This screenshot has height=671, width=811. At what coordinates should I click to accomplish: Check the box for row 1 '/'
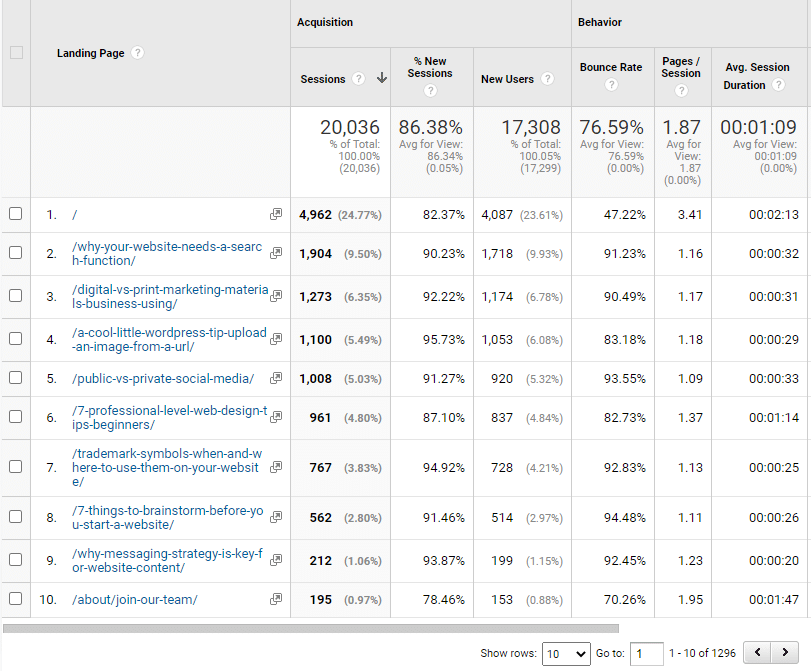tap(16, 213)
